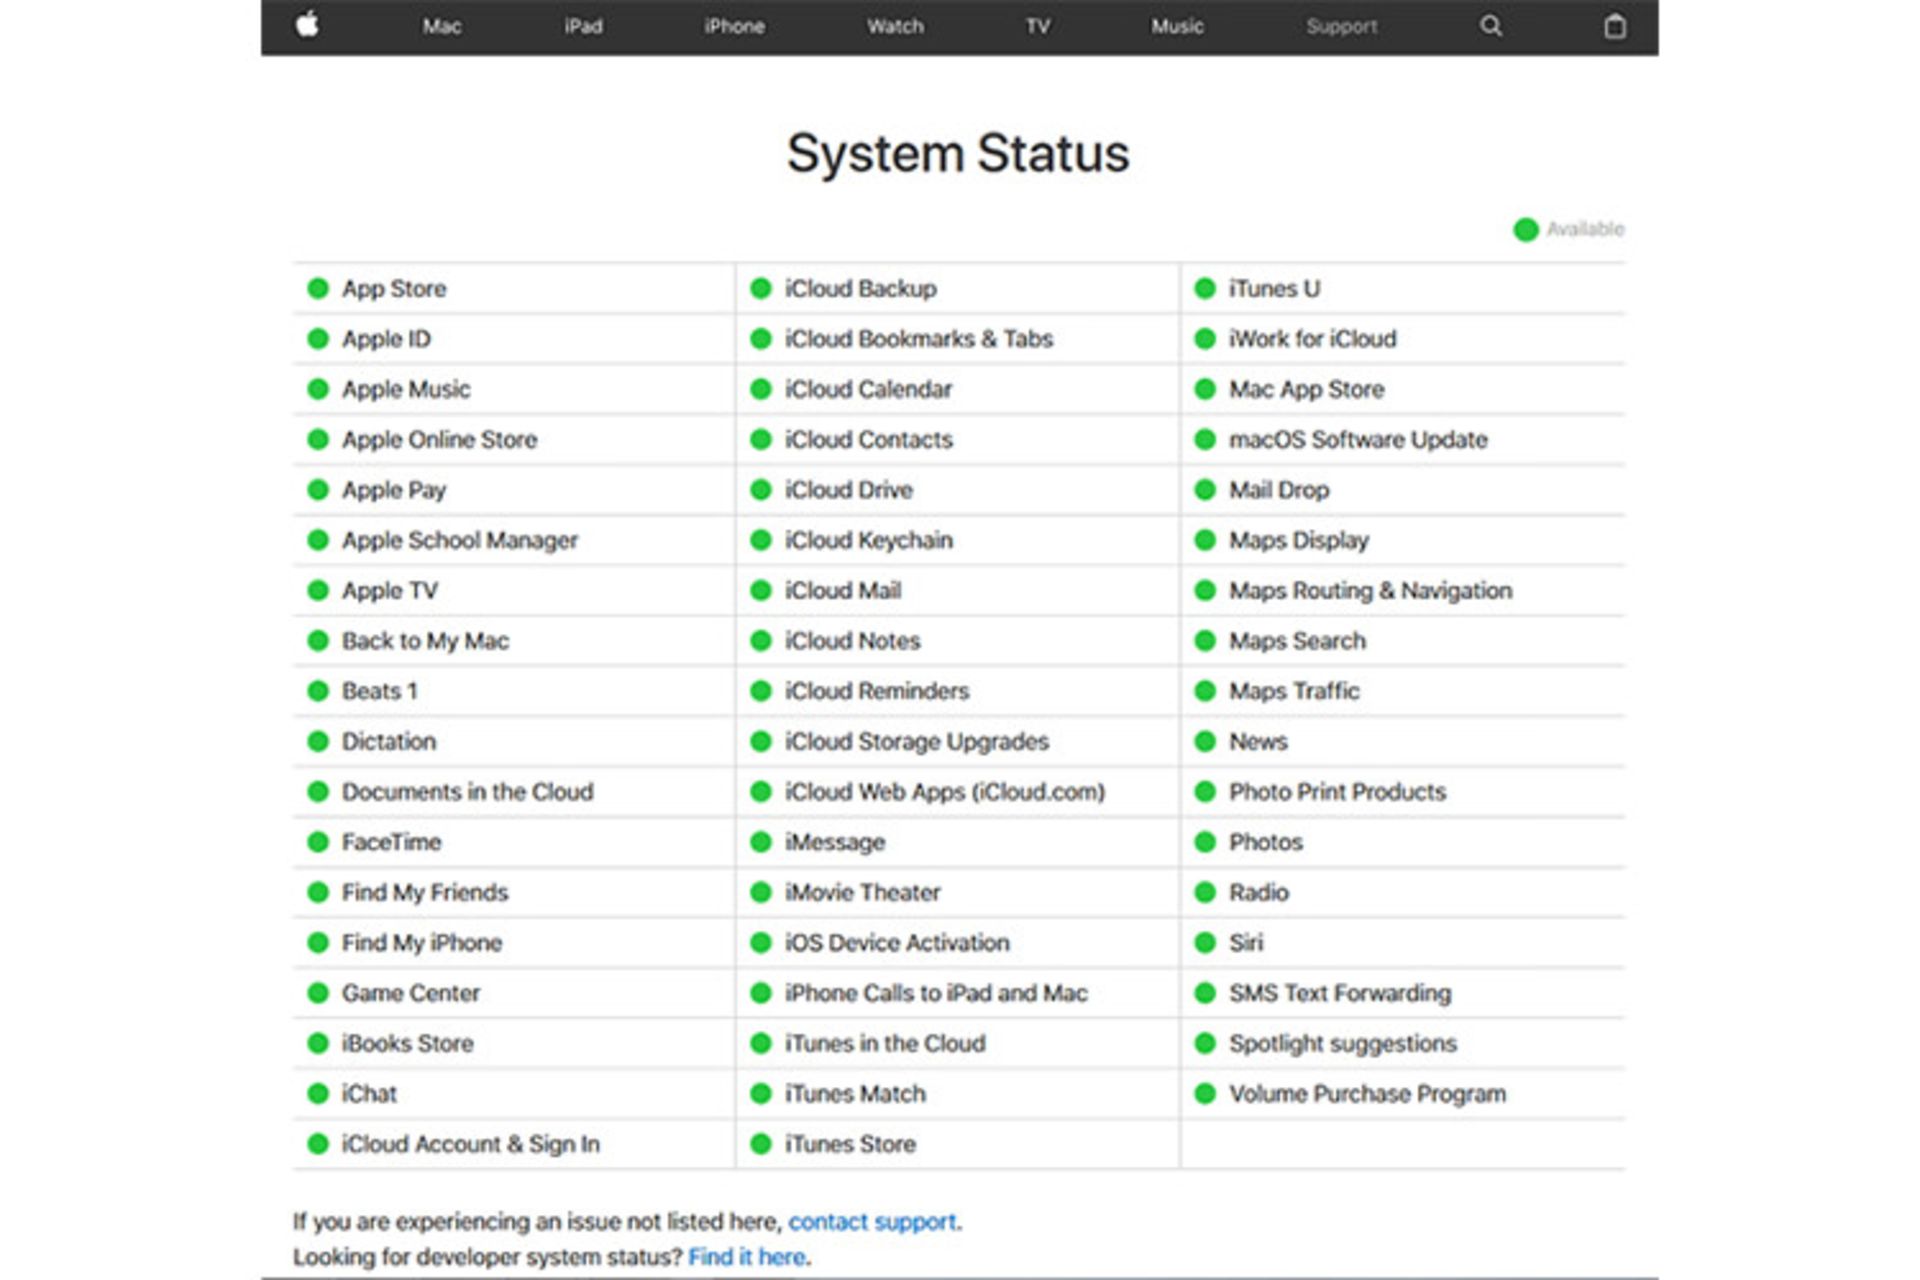Click green status dot beside iCloud Drive
The width and height of the screenshot is (1920, 1280).
coord(761,490)
